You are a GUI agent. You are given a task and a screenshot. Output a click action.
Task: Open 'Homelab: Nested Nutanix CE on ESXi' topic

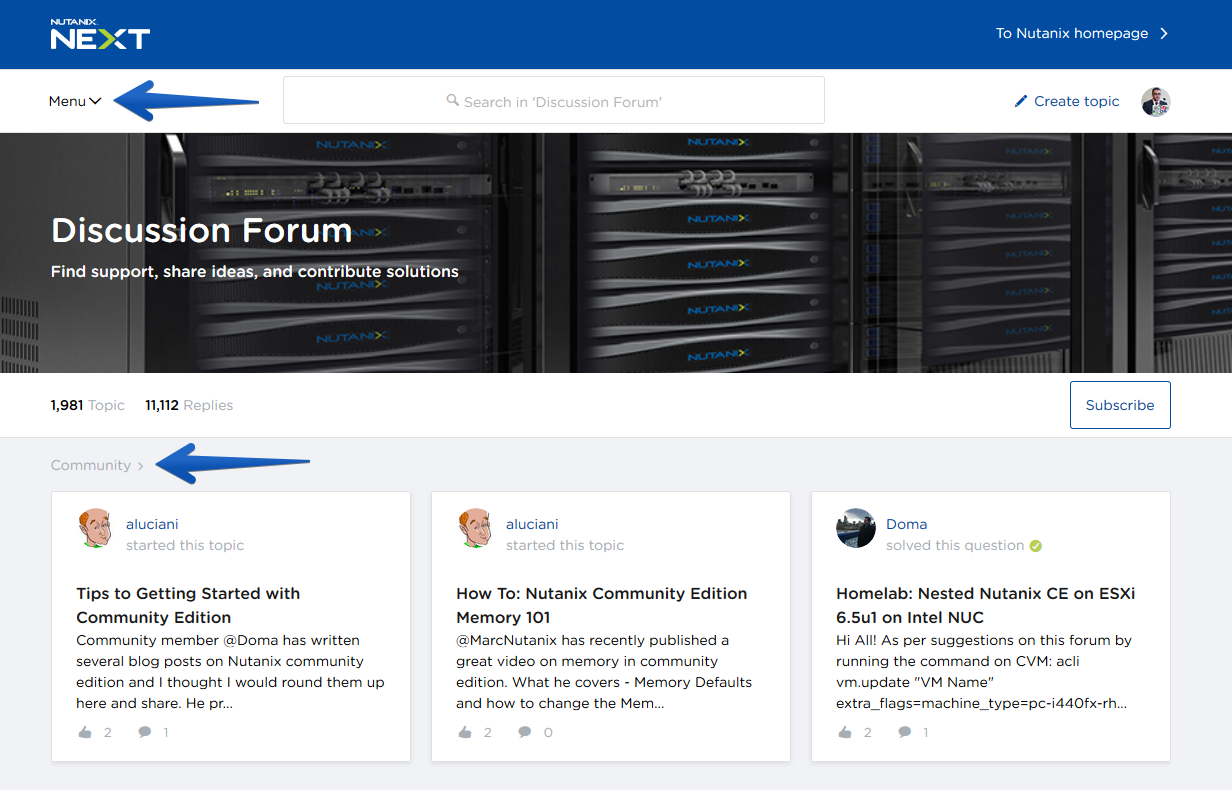[x=986, y=605]
